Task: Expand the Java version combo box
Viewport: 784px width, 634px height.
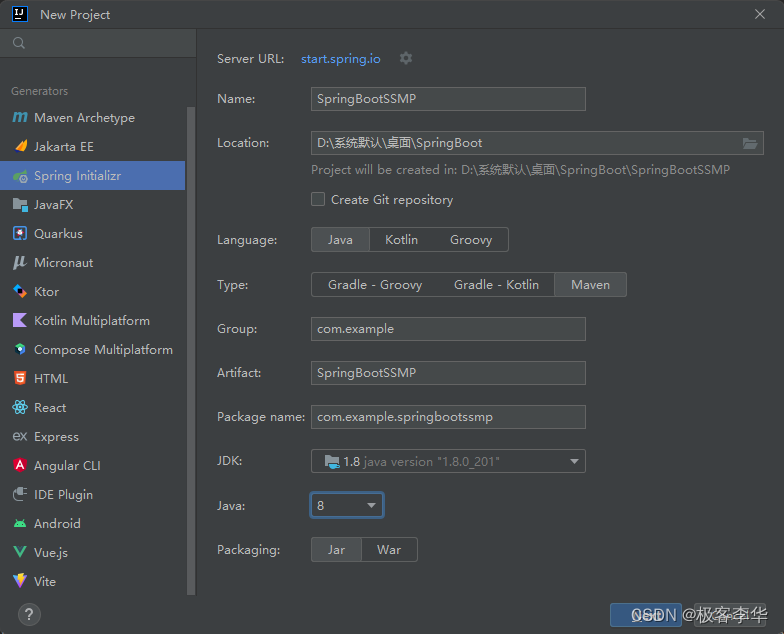Action: click(371, 505)
